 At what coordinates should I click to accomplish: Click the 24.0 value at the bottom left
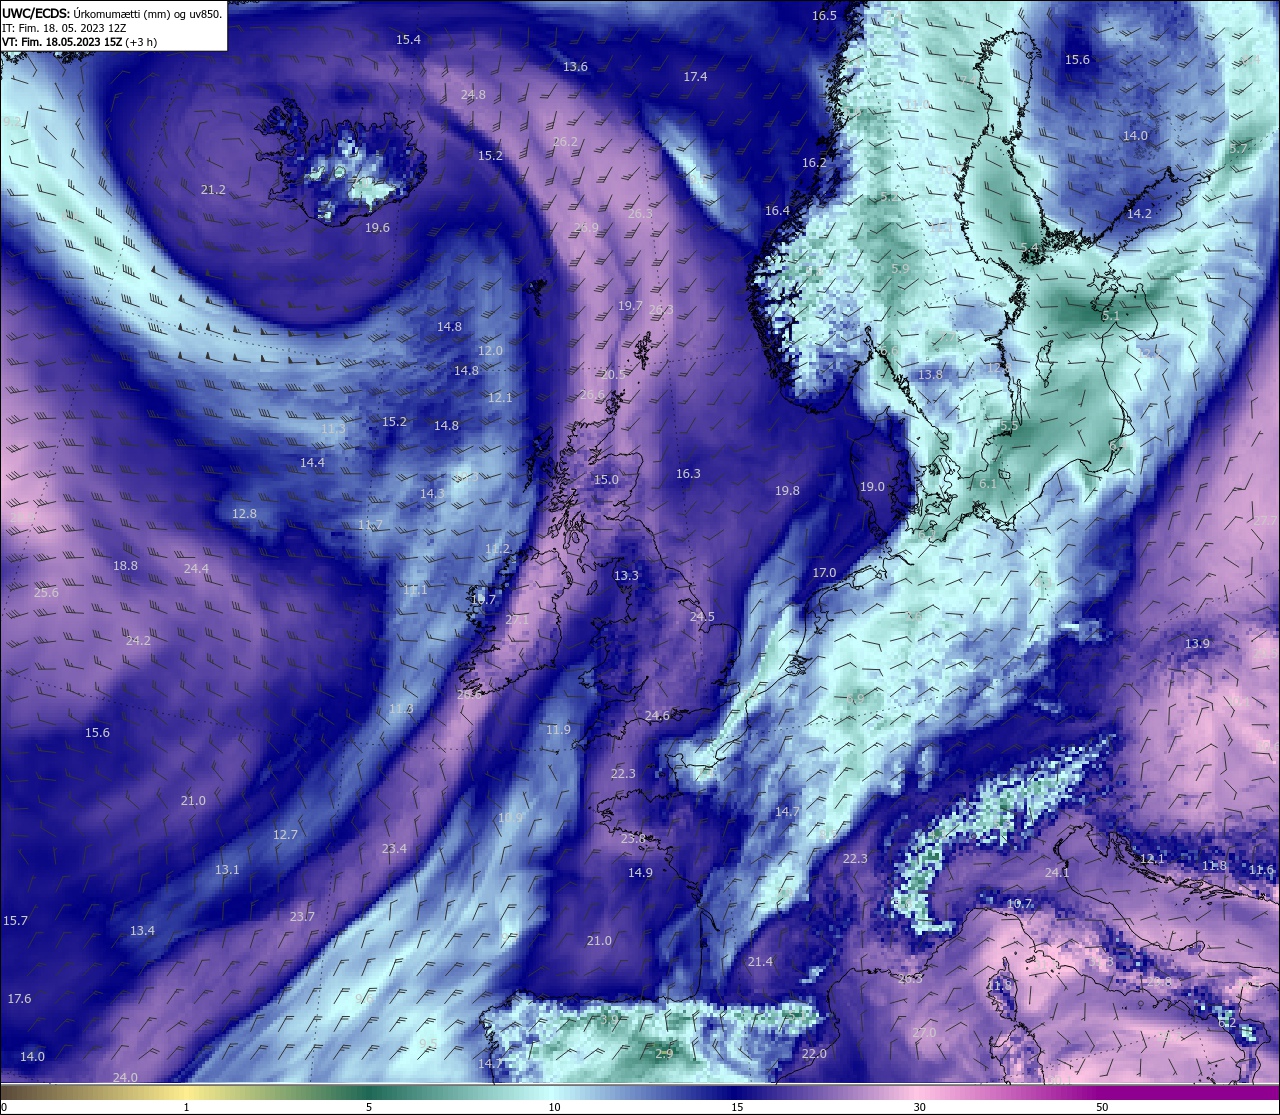point(125,1078)
